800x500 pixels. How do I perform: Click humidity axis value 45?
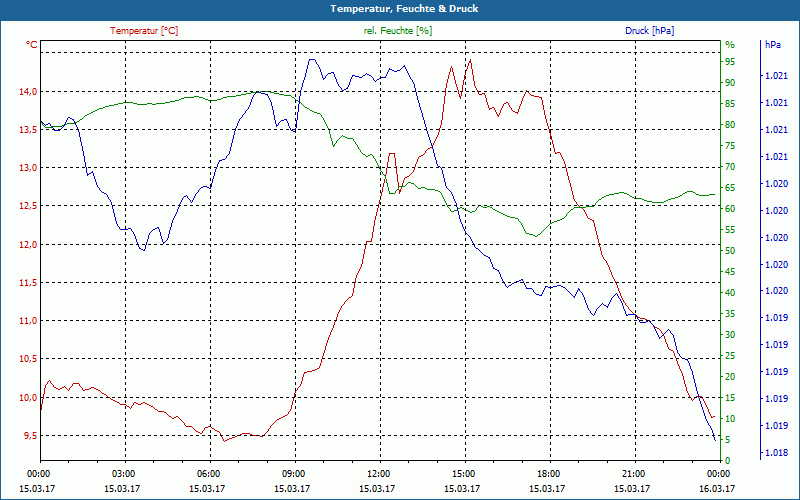[x=730, y=272]
